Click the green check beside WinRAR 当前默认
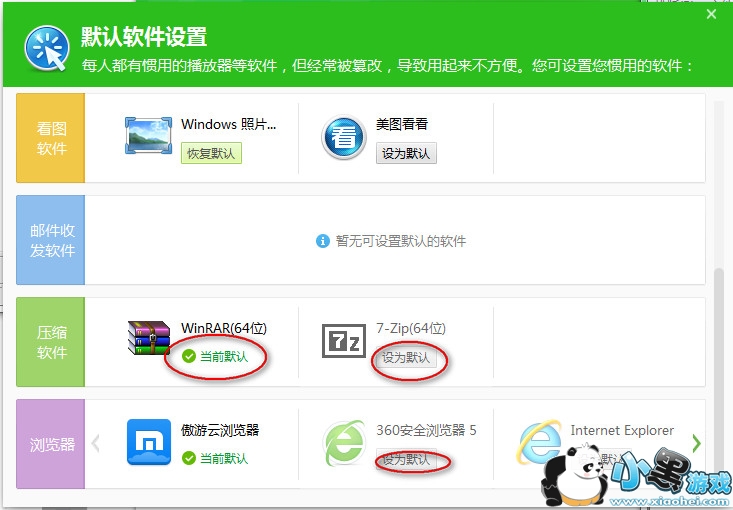The width and height of the screenshot is (733, 510). pyautogui.click(x=189, y=357)
